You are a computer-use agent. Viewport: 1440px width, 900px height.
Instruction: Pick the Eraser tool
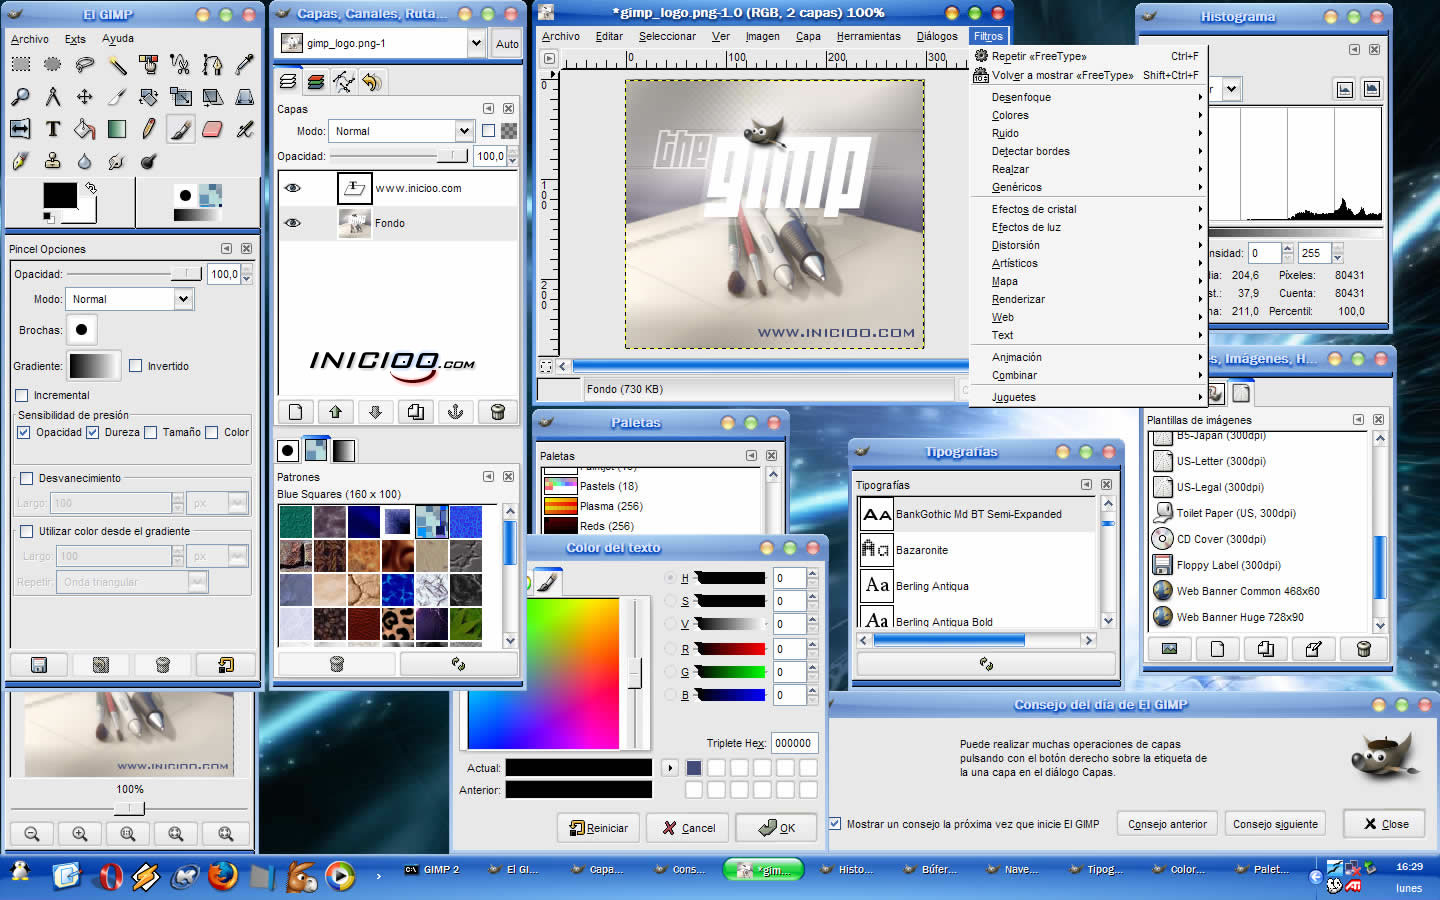point(213,129)
